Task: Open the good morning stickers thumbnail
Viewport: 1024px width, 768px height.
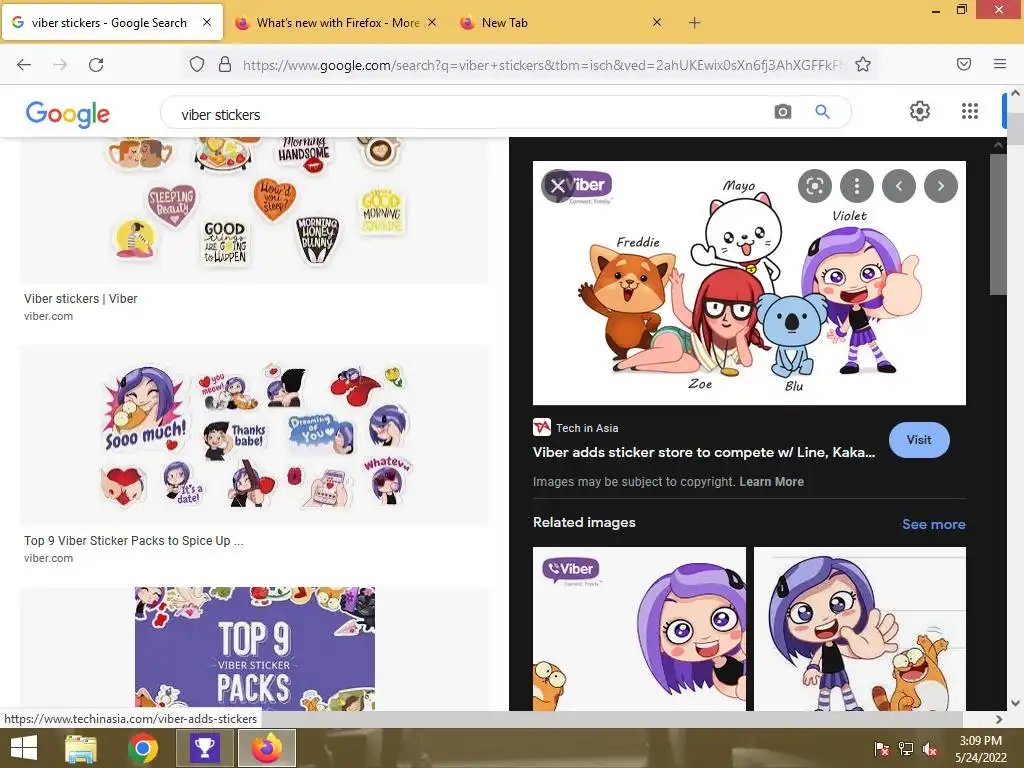Action: [x=254, y=210]
